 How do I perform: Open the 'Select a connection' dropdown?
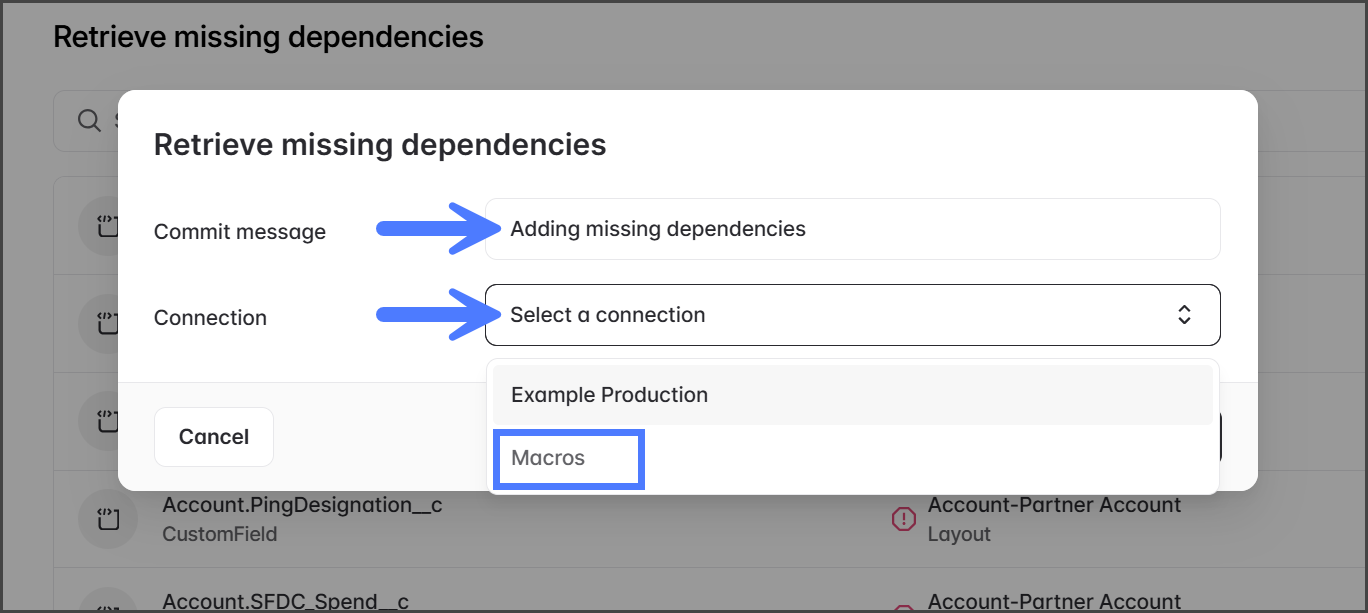pos(852,315)
